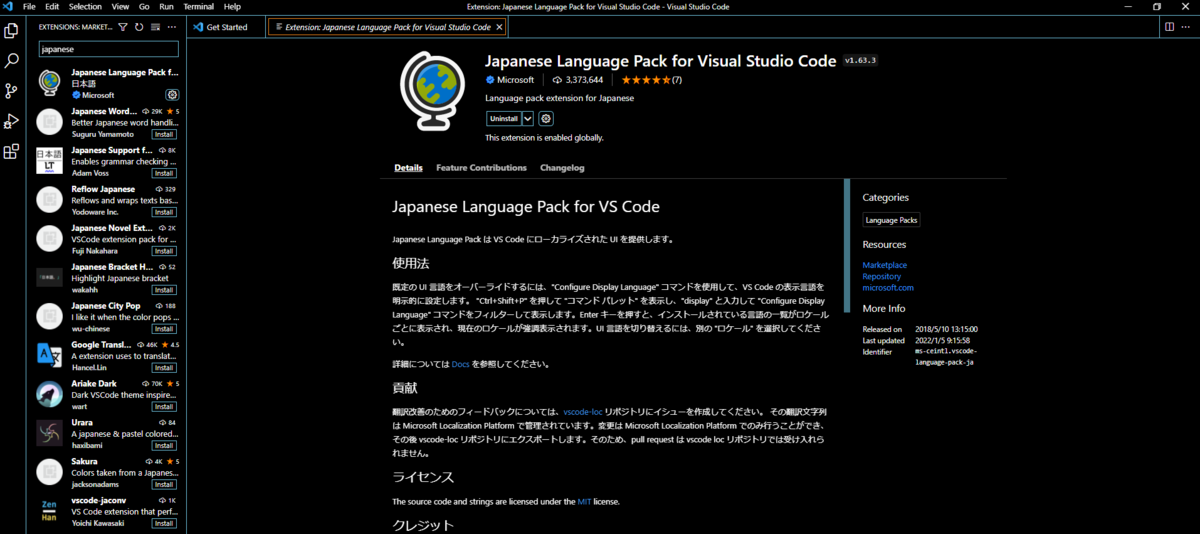This screenshot has width=1200, height=534.
Task: Open the Run menu
Action: click(166, 7)
